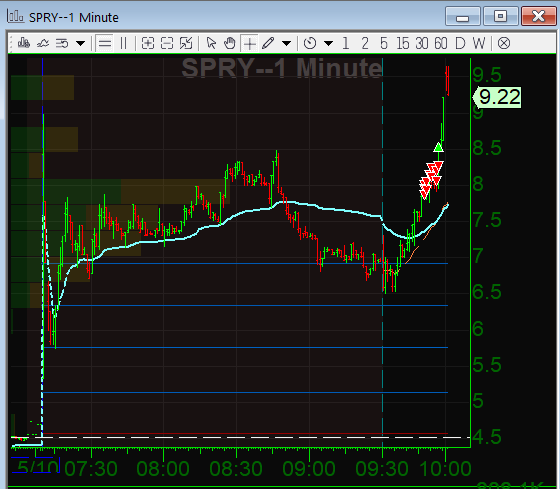The width and height of the screenshot is (560, 489).
Task: Click the chart icon in title bar
Action: (x=15, y=16)
